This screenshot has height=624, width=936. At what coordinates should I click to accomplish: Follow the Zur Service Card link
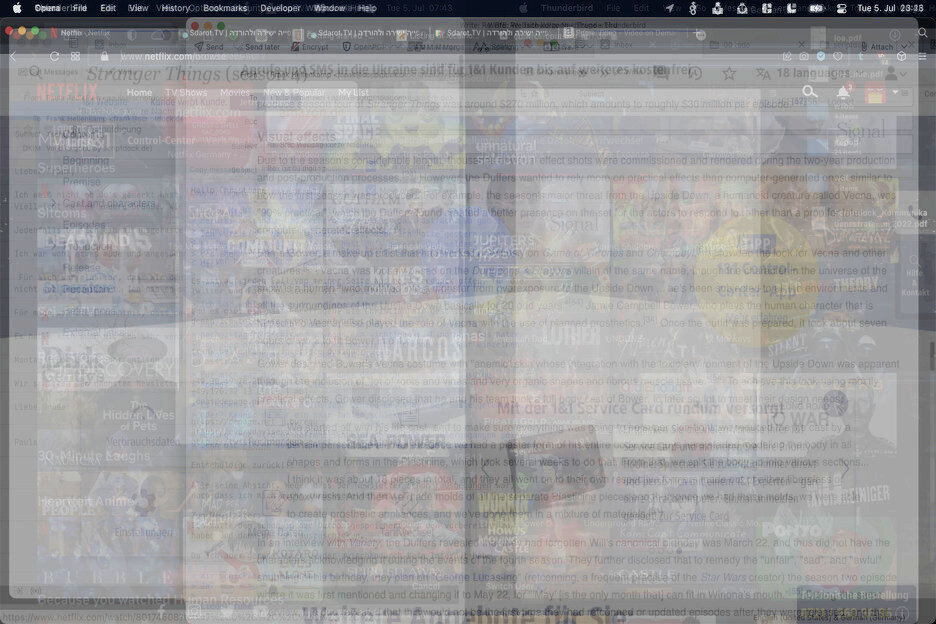tap(693, 516)
